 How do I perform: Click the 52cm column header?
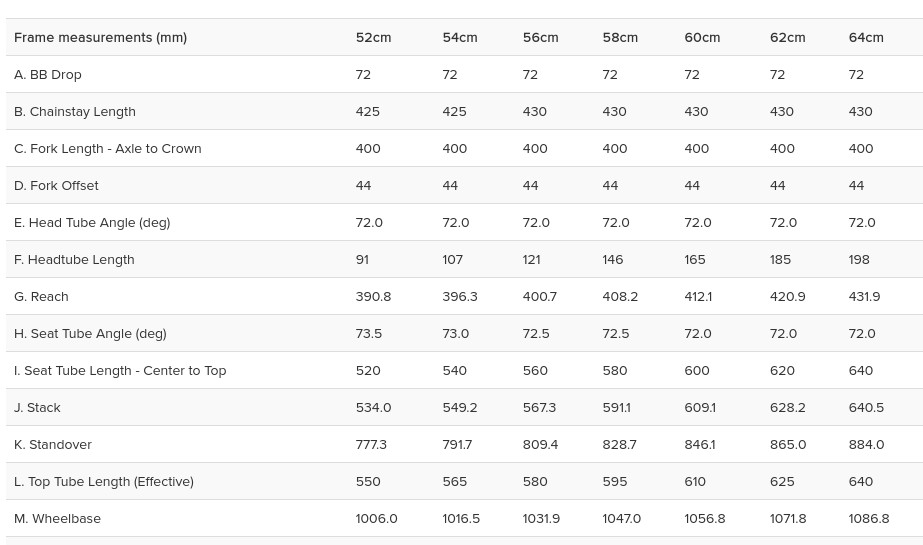(373, 38)
